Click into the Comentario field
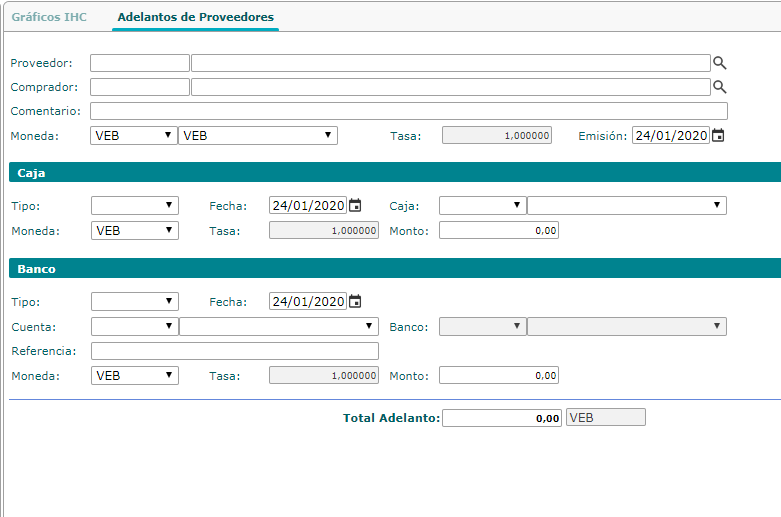 [409, 111]
